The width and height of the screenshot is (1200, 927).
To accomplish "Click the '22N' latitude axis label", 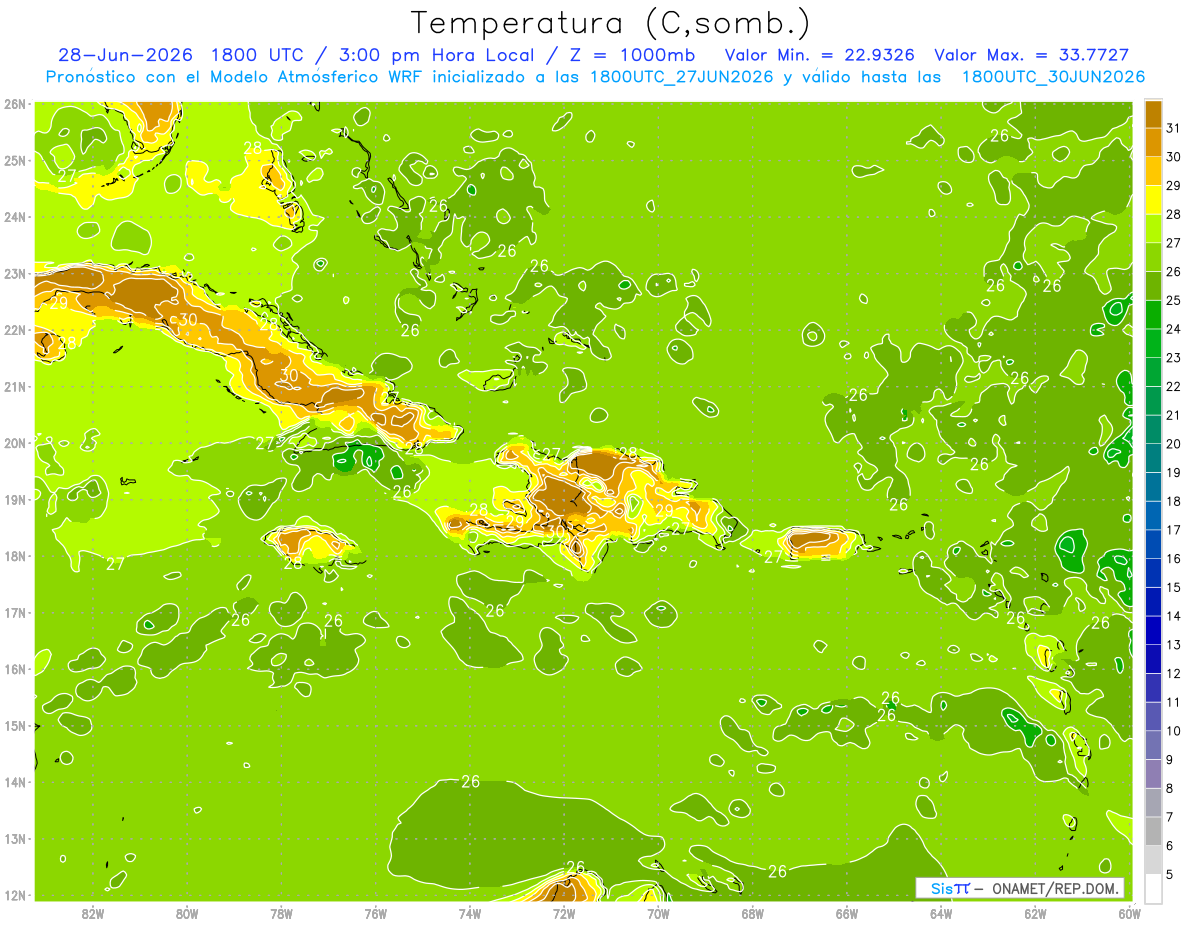I will (x=15, y=330).
